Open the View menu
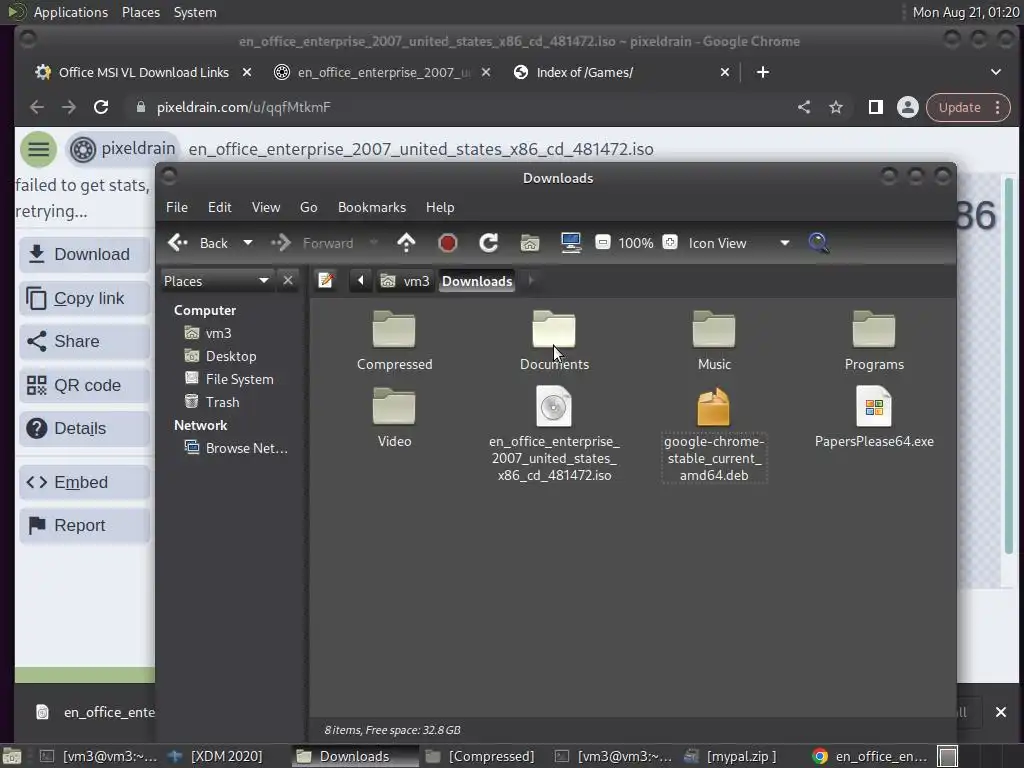The image size is (1024, 768). pyautogui.click(x=266, y=207)
